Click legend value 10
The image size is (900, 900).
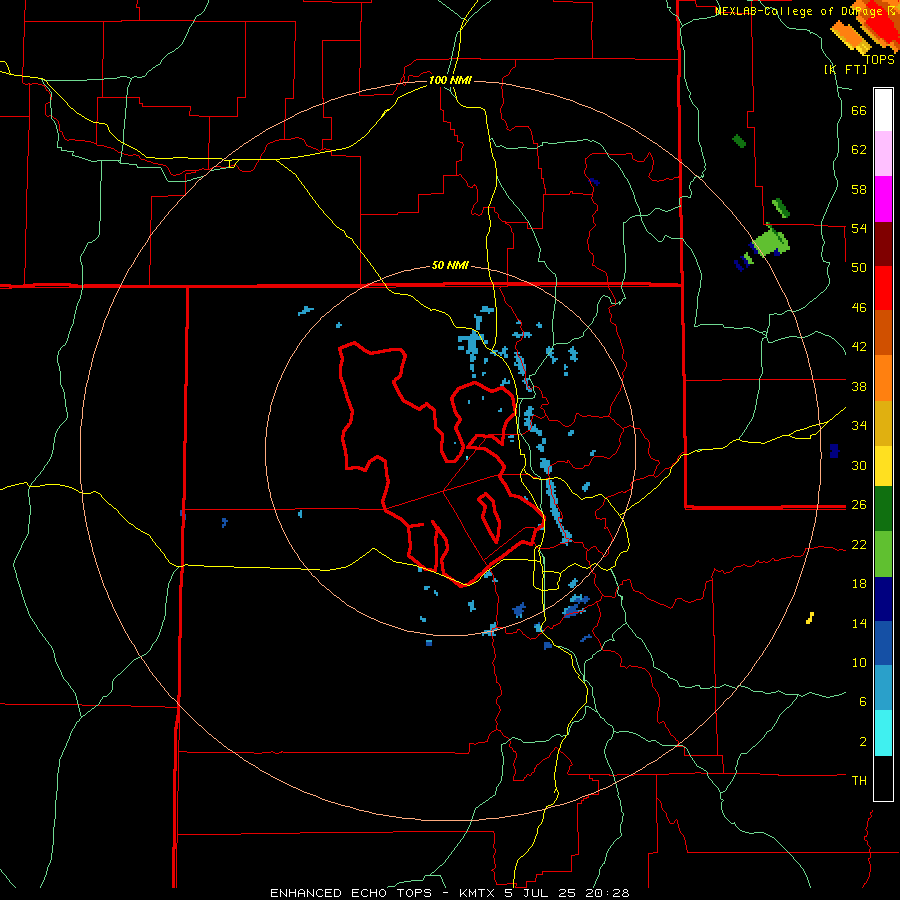(x=859, y=662)
